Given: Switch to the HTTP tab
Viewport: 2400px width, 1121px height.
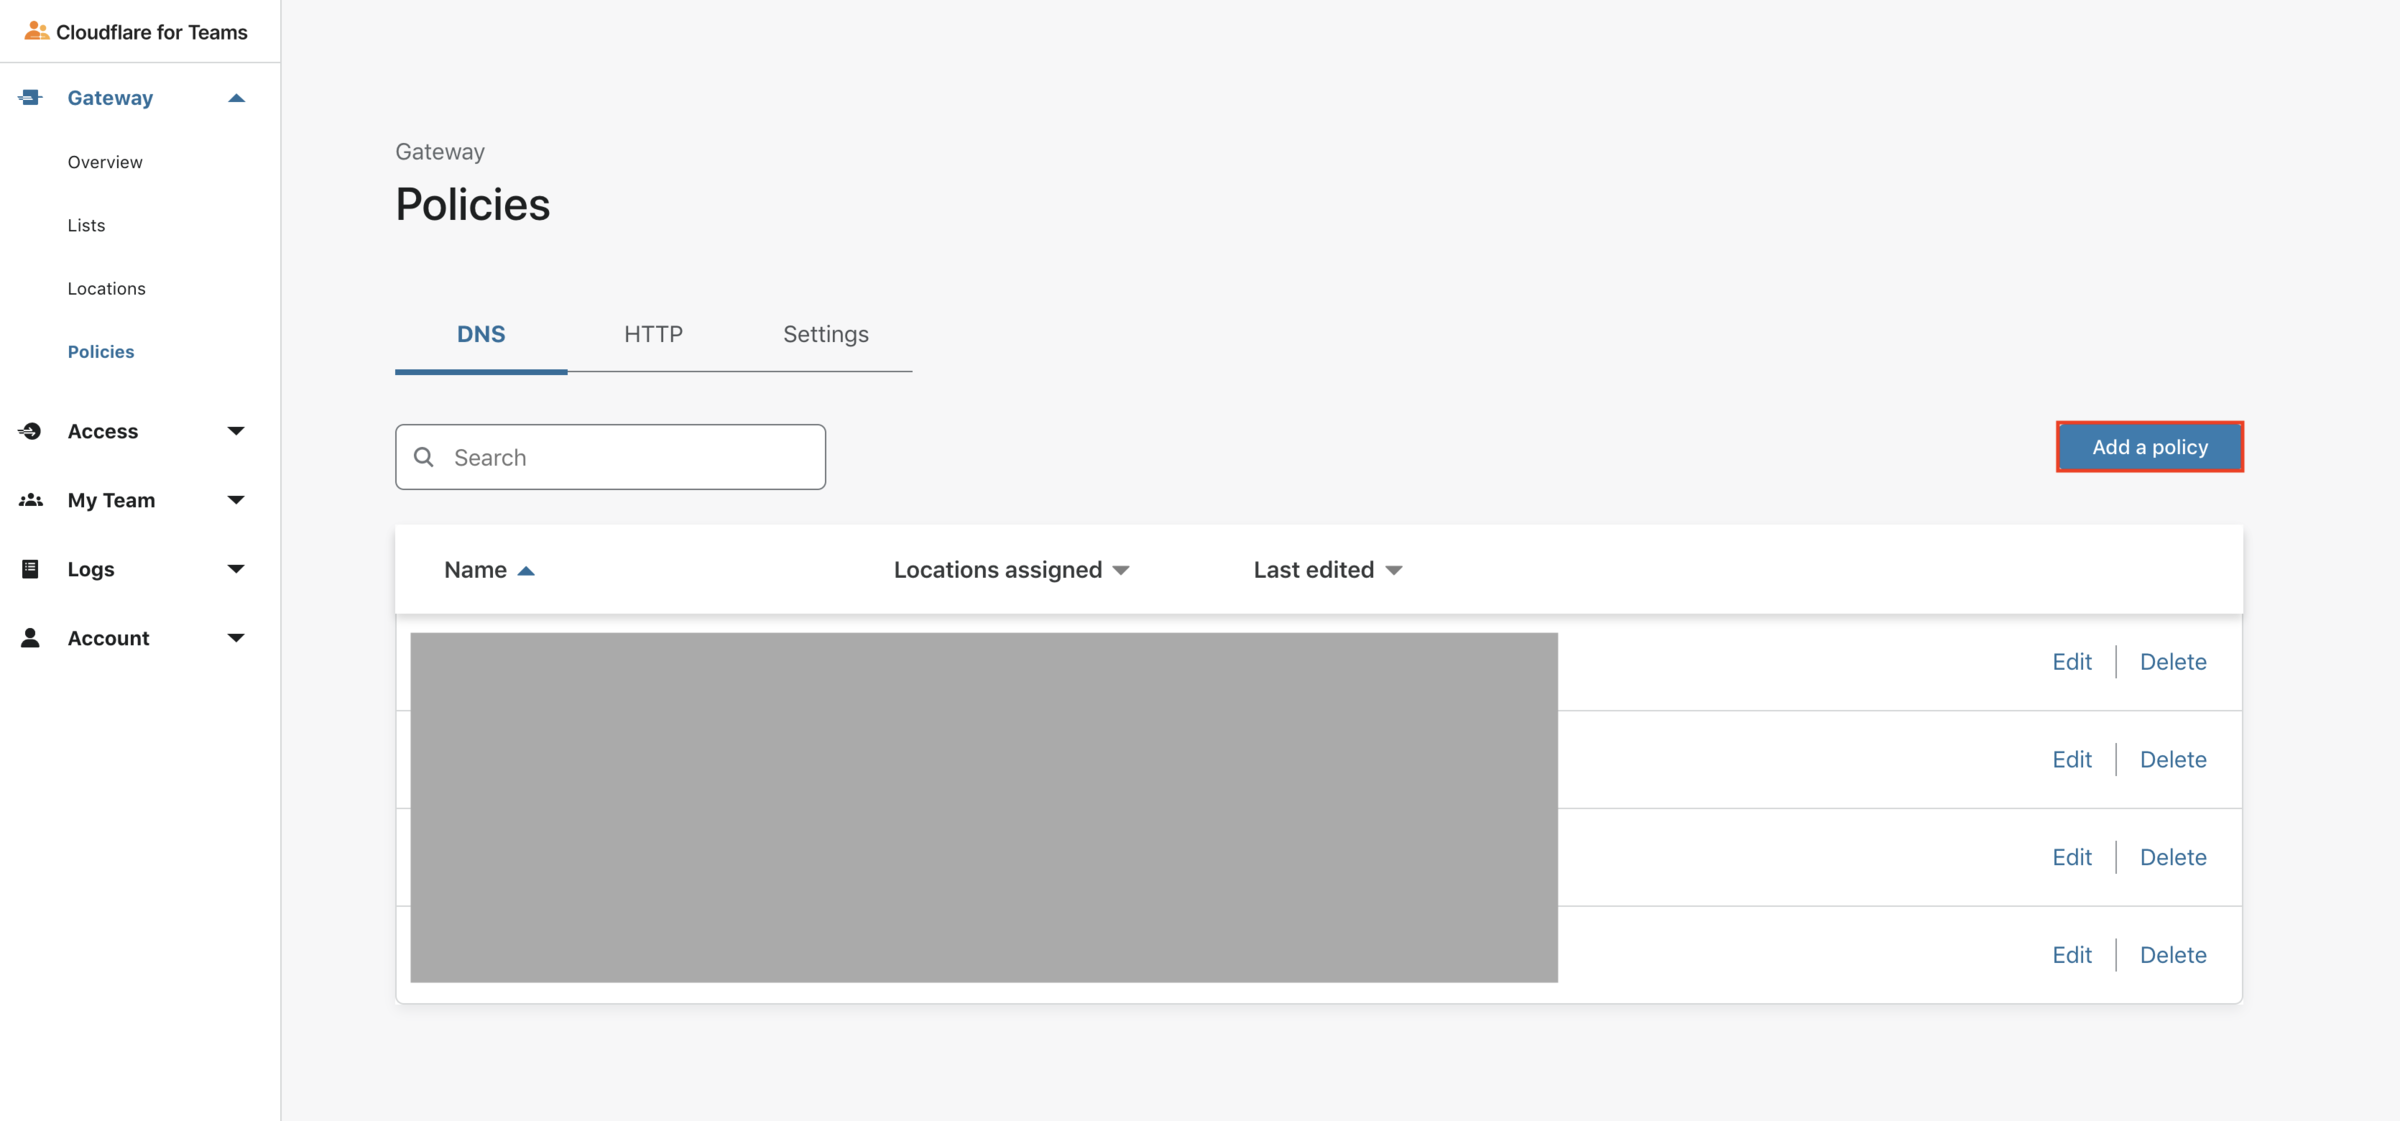Looking at the screenshot, I should [653, 334].
